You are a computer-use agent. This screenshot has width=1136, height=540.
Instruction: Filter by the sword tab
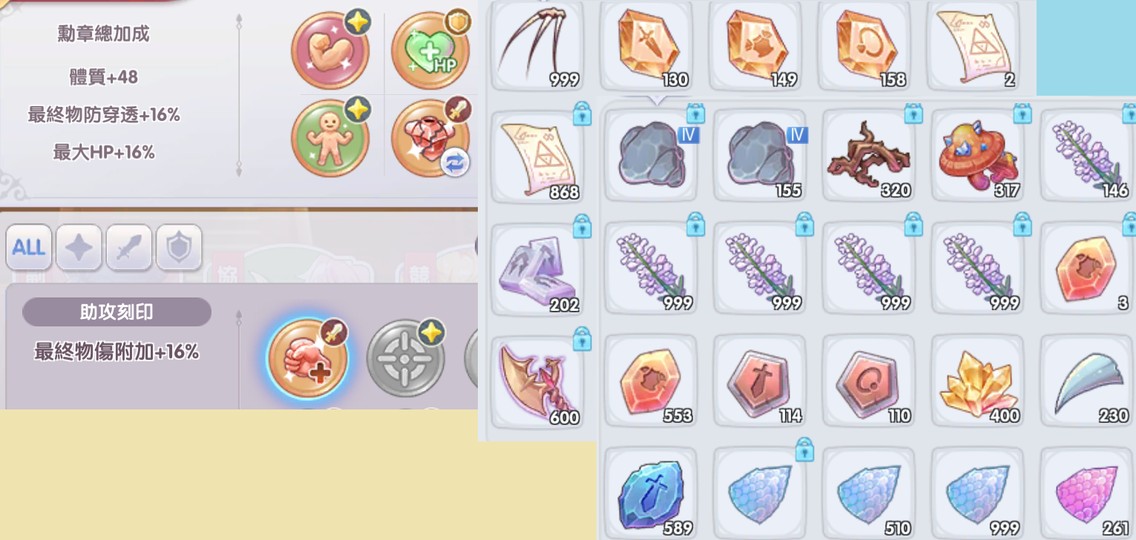(129, 248)
